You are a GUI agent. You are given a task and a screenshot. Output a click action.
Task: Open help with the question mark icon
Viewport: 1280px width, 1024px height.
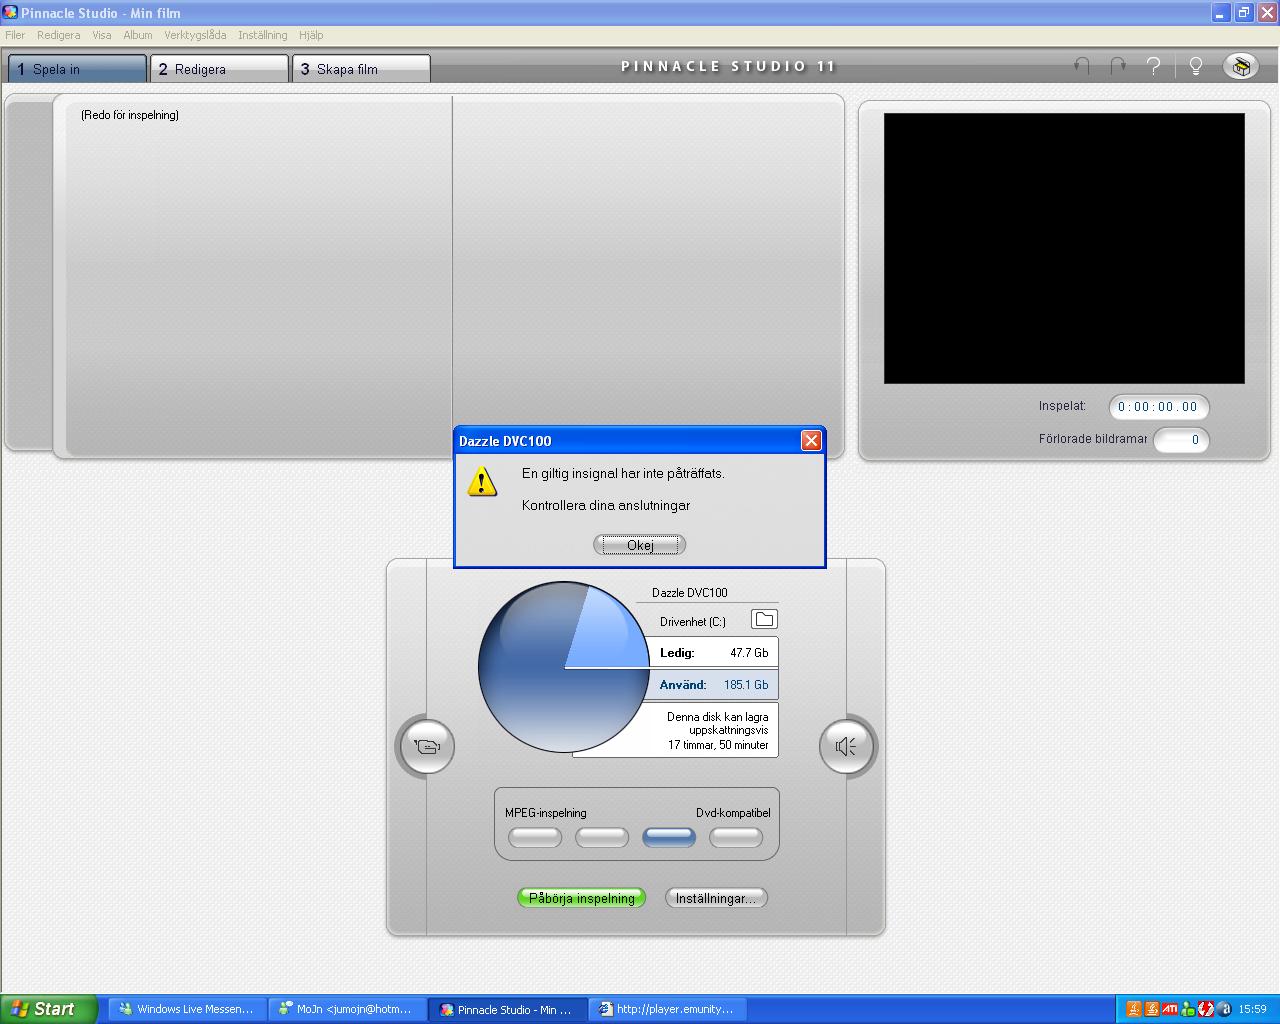pyautogui.click(x=1154, y=66)
